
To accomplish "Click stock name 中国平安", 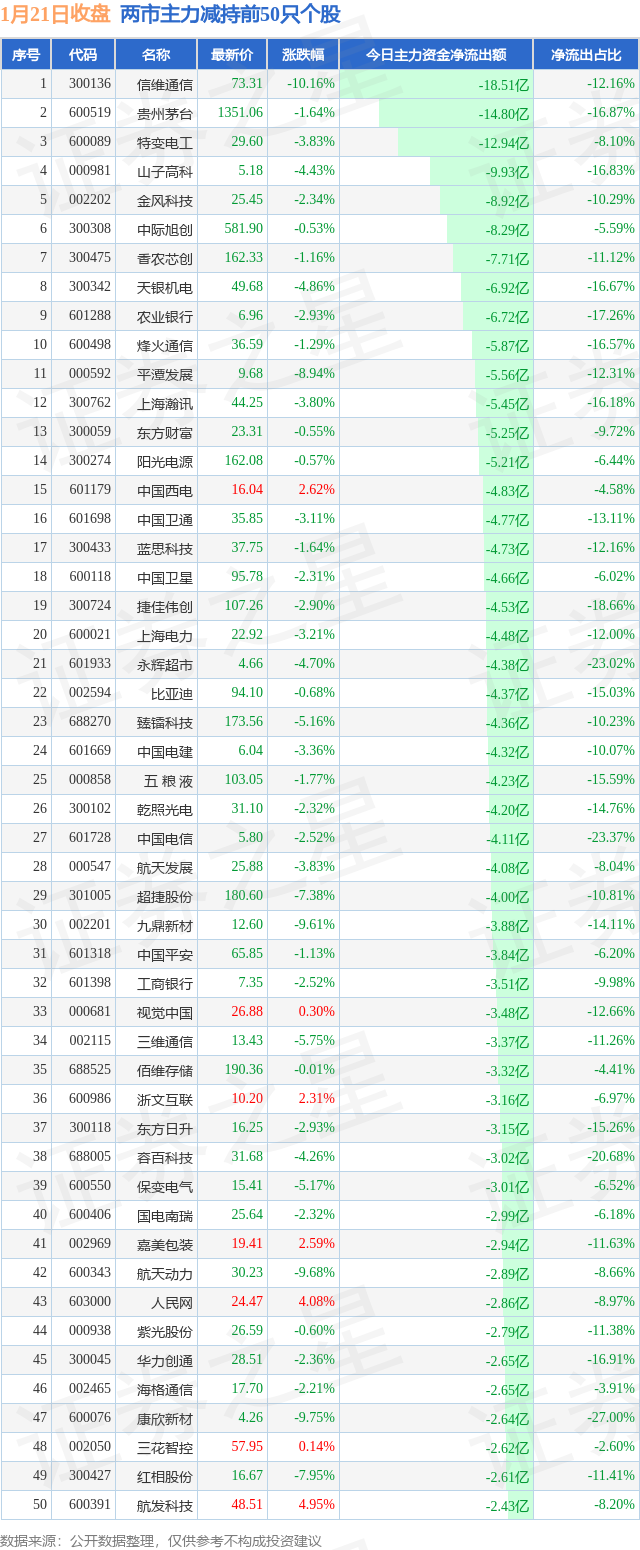I will tap(165, 954).
